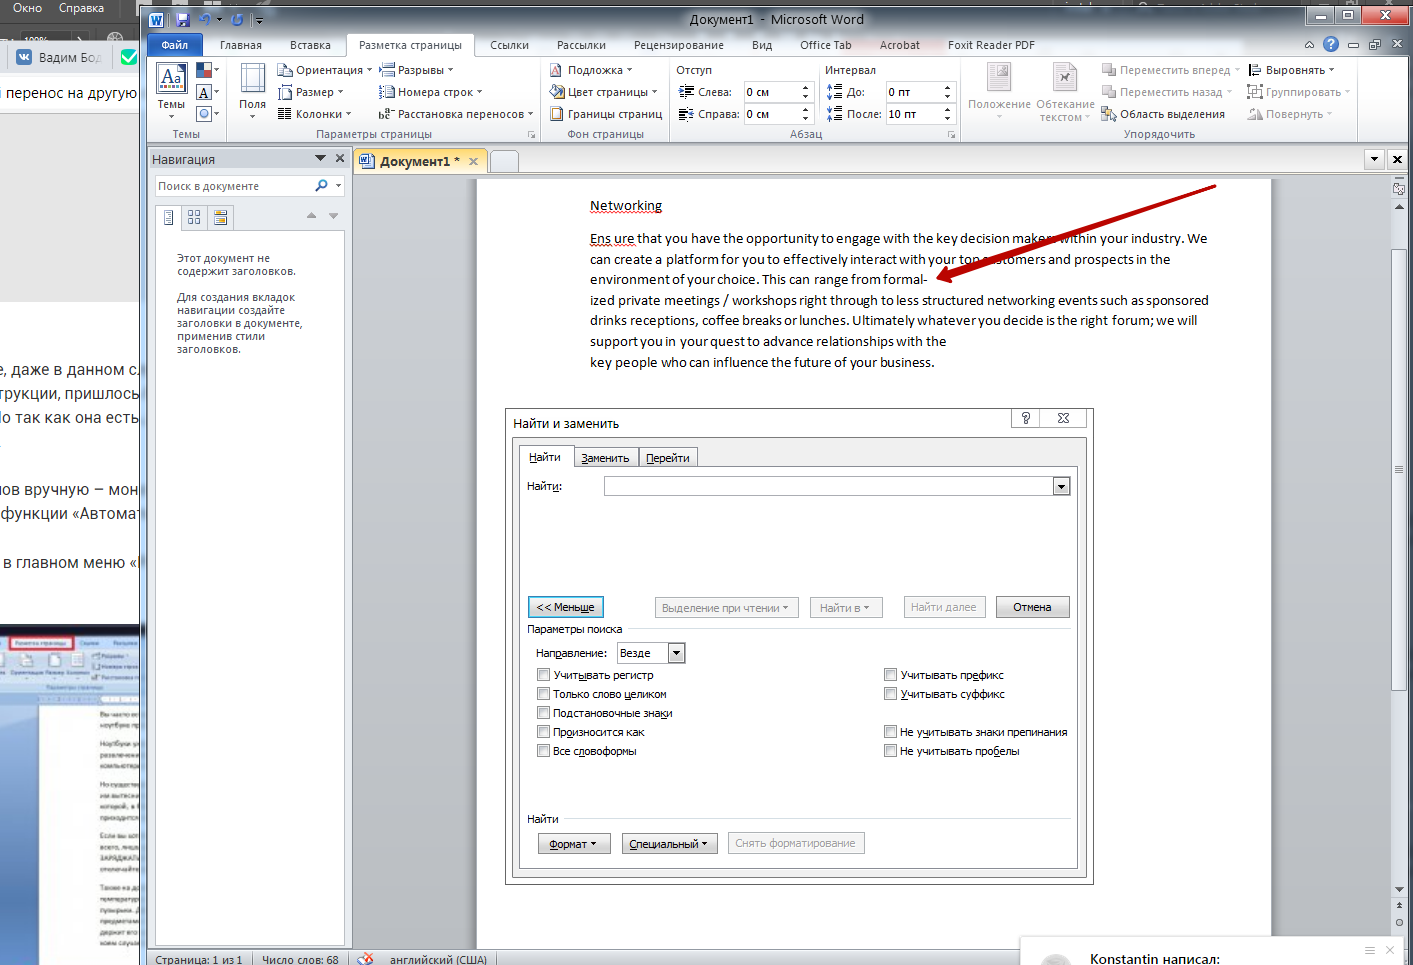
Task: Click the Word Help question mark icon
Action: (x=1330, y=45)
